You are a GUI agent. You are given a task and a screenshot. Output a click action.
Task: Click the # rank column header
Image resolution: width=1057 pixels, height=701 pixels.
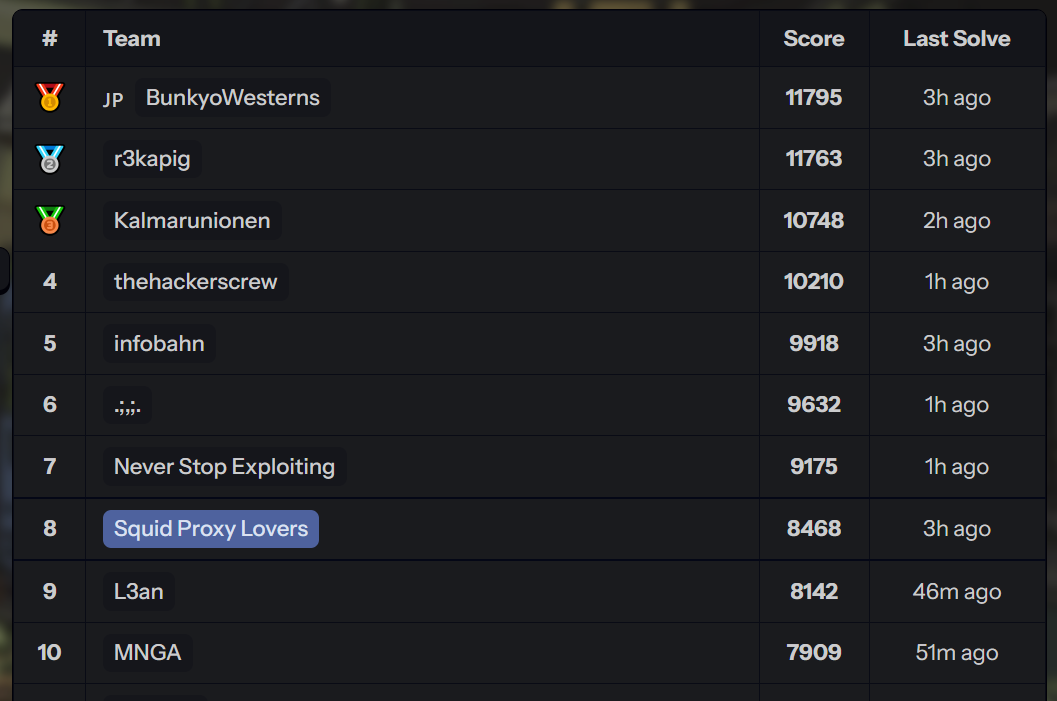(49, 38)
